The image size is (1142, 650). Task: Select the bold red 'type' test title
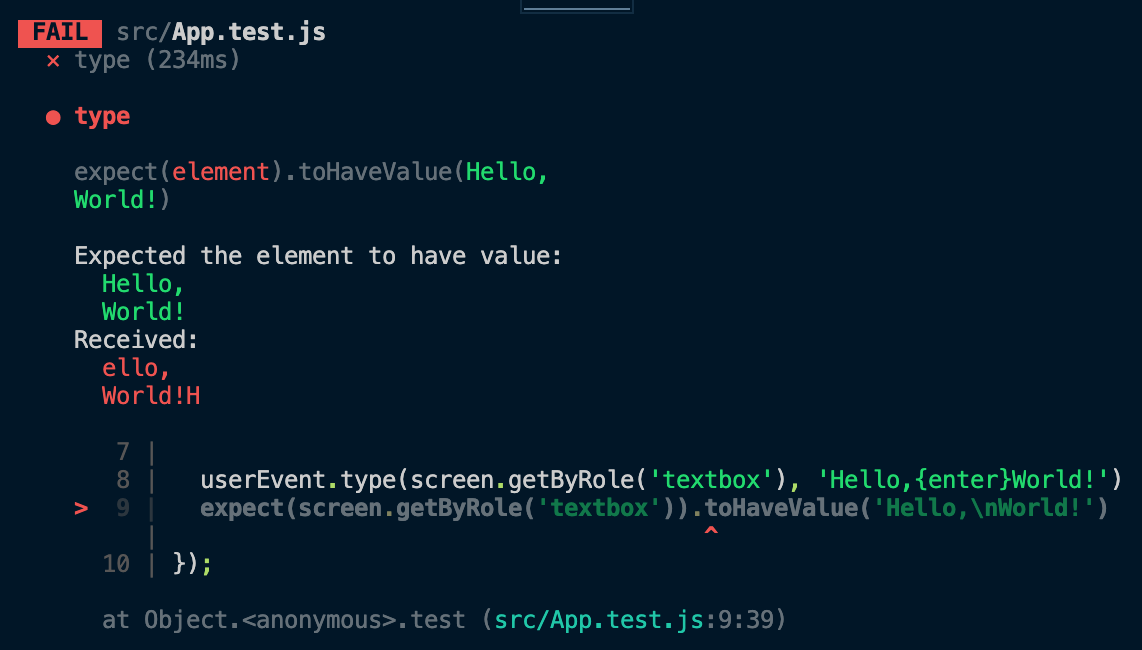[x=102, y=117]
